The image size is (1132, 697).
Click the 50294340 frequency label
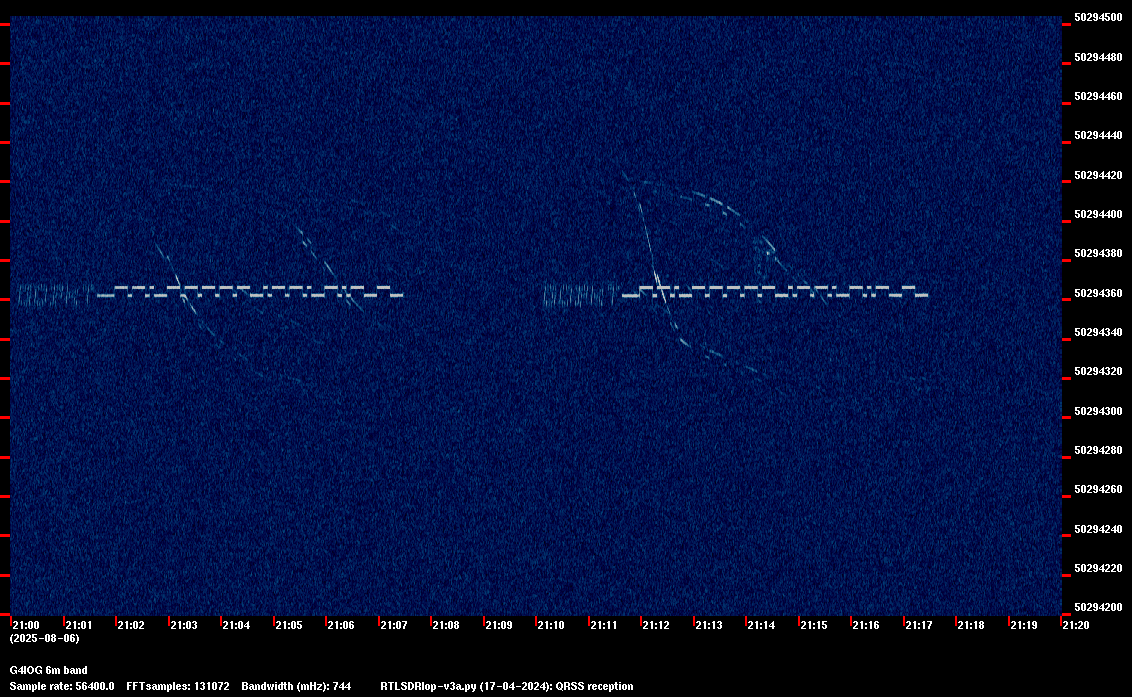click(1098, 332)
